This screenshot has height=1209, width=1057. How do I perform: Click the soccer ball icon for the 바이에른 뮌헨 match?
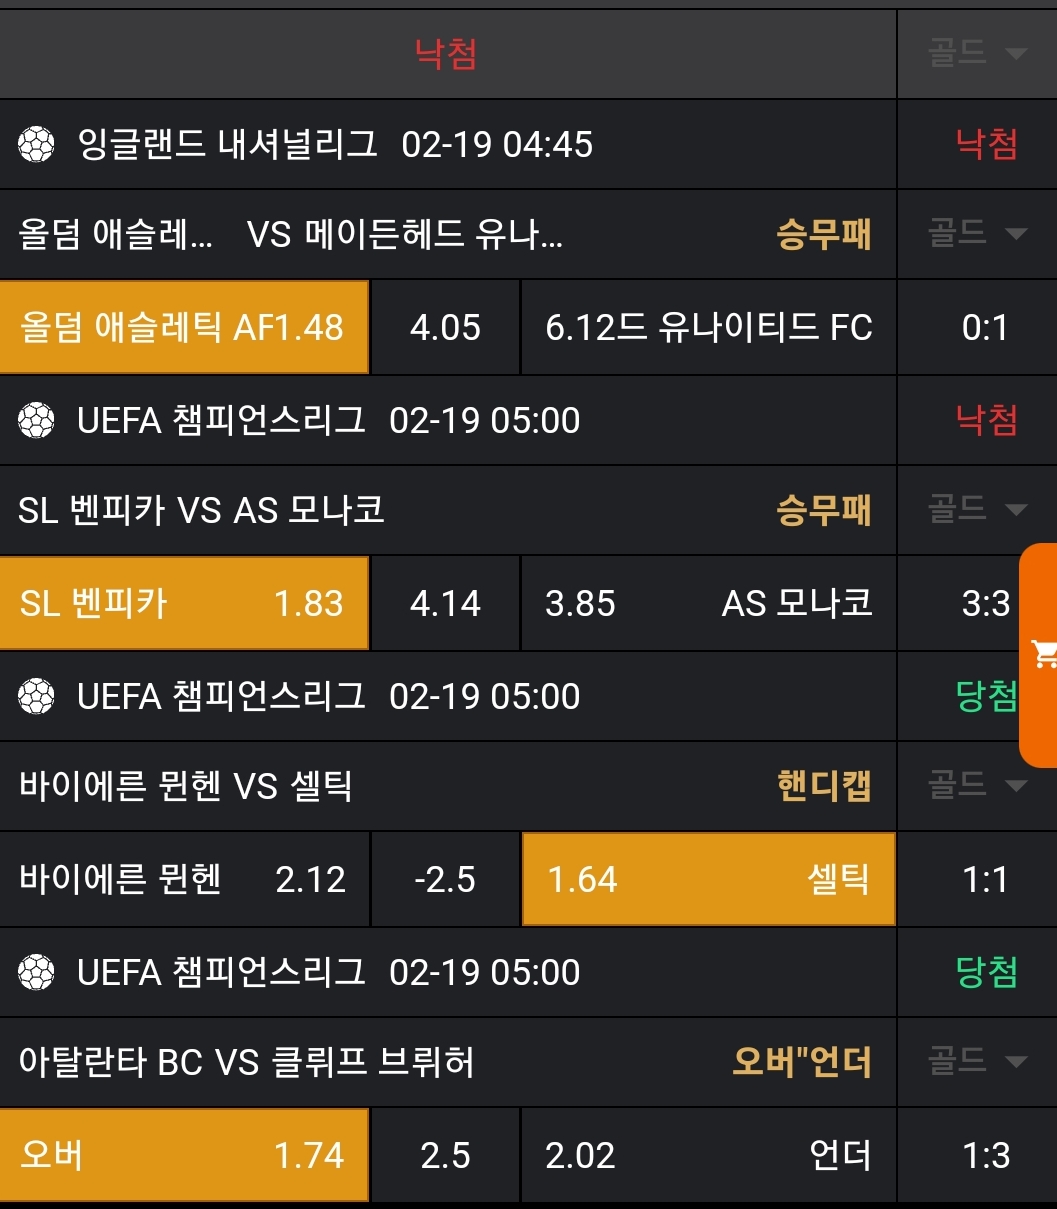coord(35,697)
